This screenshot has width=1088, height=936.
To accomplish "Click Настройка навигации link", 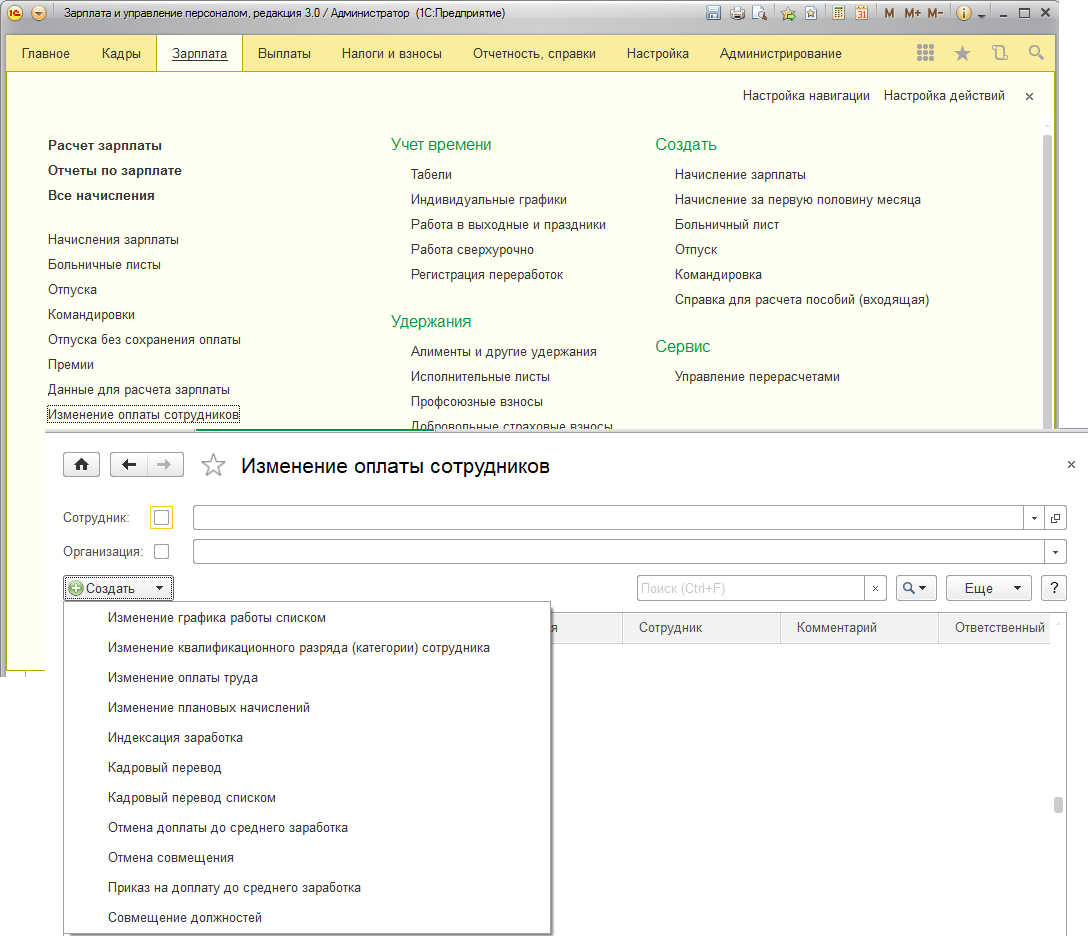I will click(805, 96).
